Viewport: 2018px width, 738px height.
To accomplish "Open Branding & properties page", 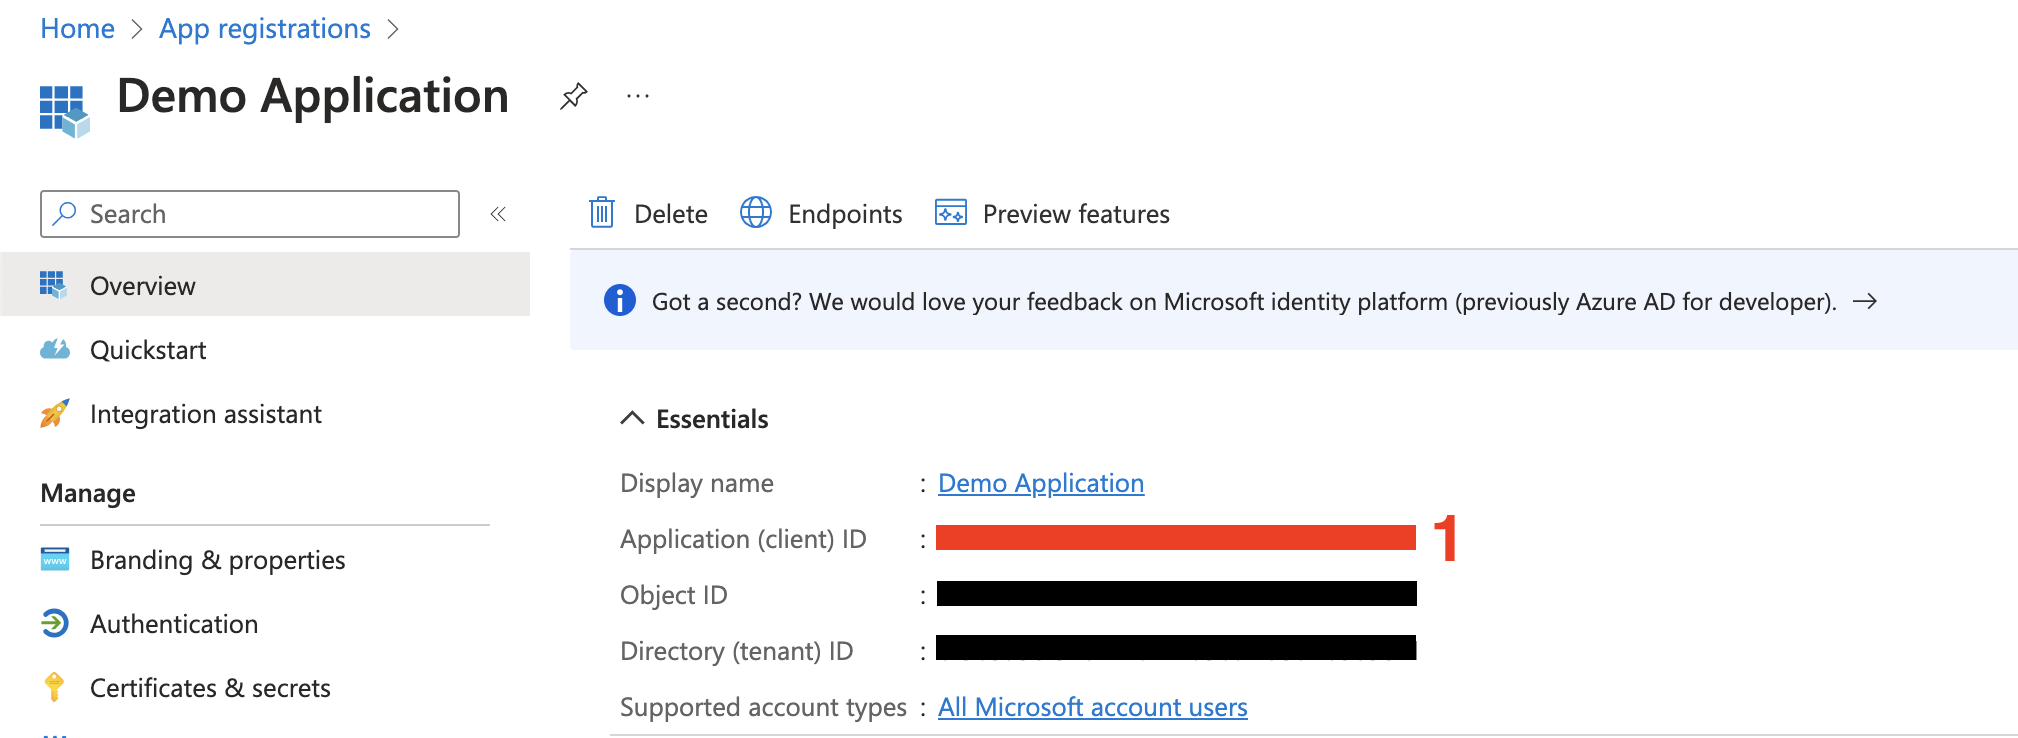I will [217, 560].
